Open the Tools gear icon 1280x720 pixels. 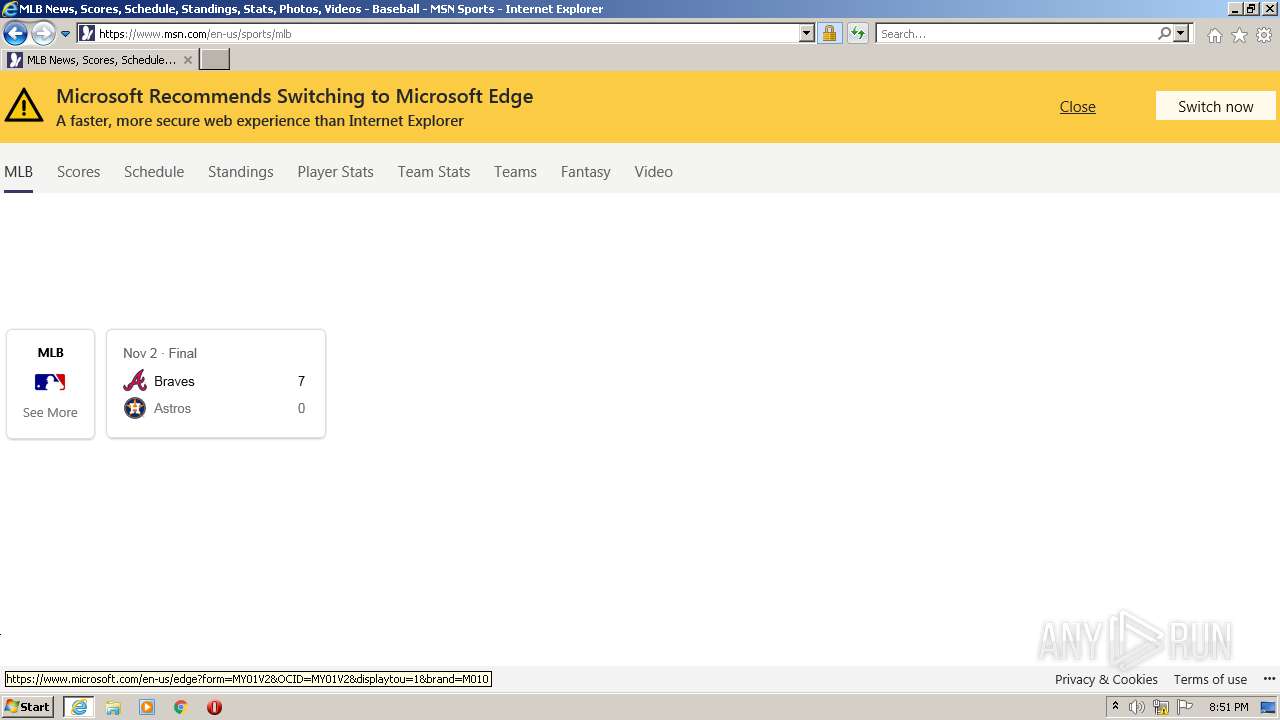point(1264,35)
